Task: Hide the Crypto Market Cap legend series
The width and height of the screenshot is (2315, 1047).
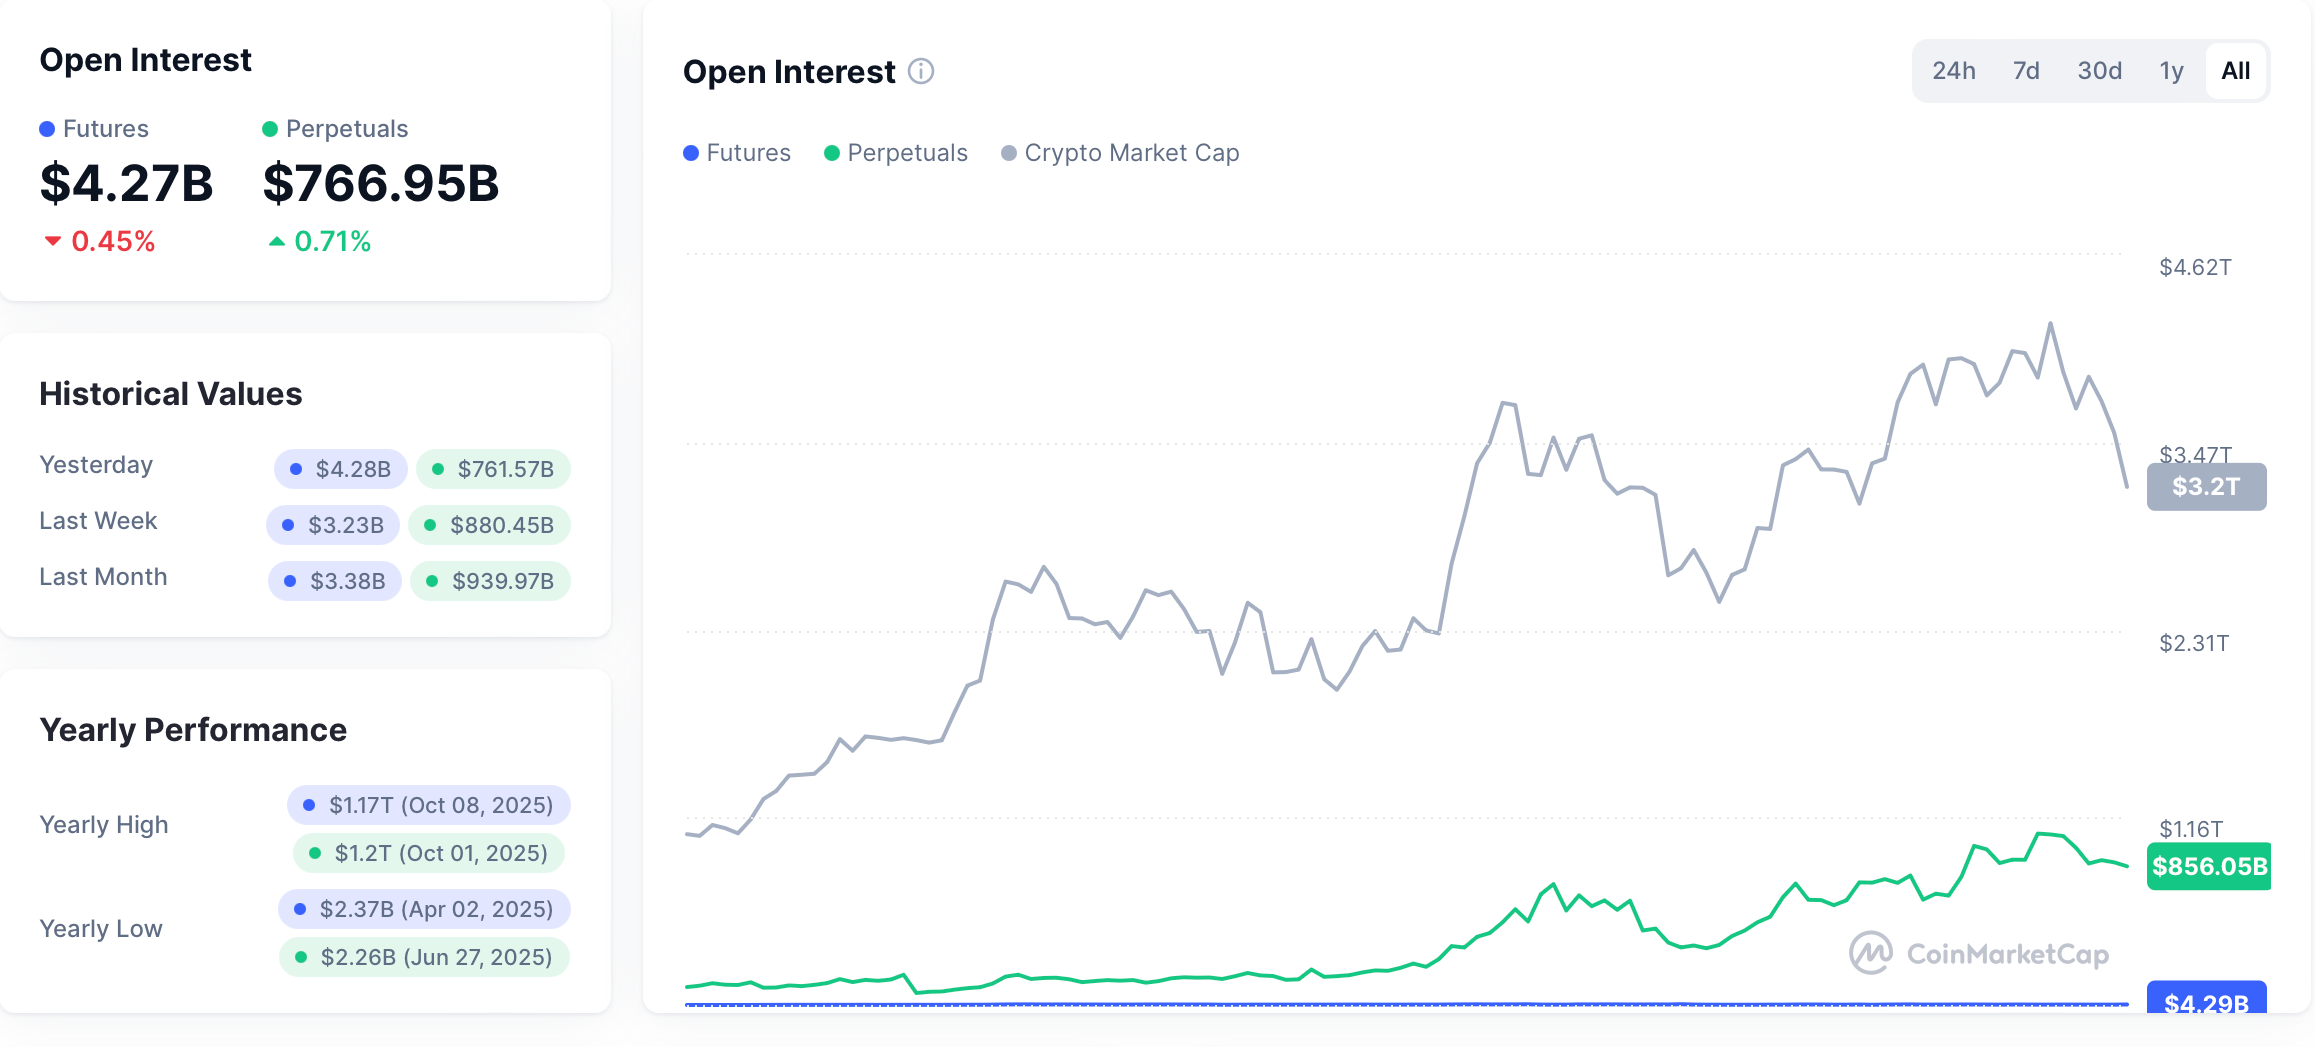Action: 1120,153
